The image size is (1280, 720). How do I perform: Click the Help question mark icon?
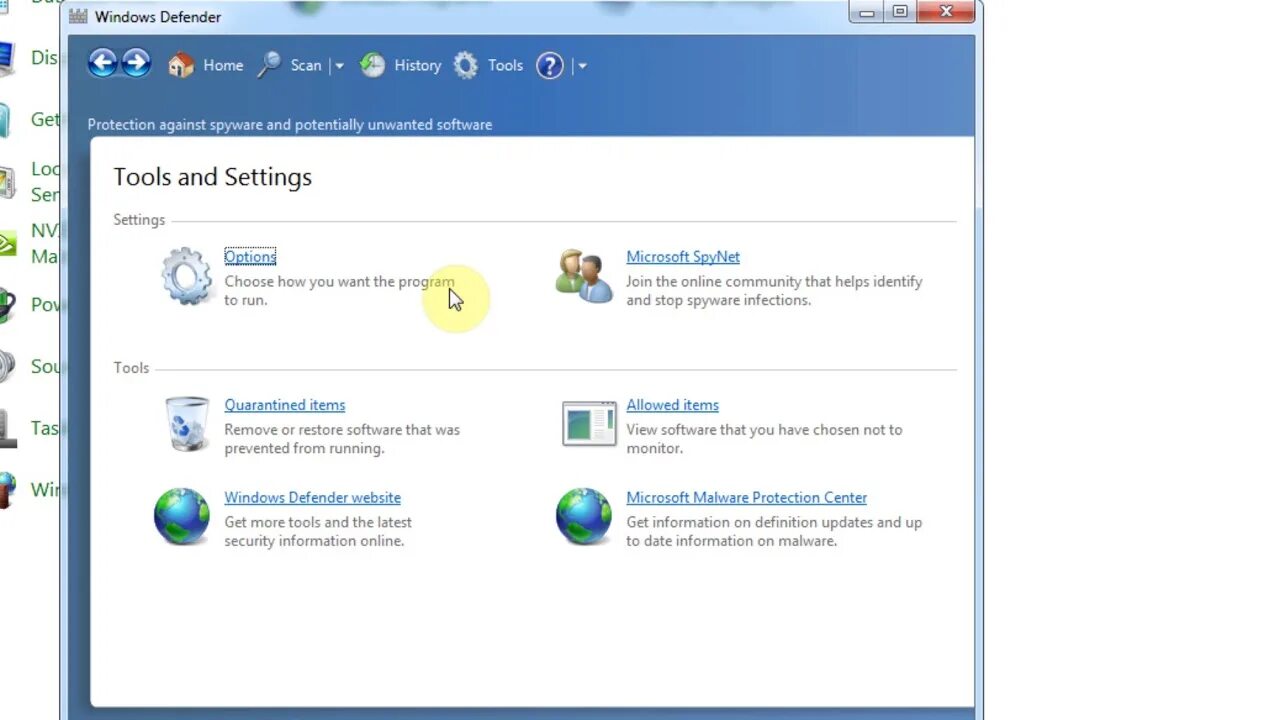coord(550,66)
